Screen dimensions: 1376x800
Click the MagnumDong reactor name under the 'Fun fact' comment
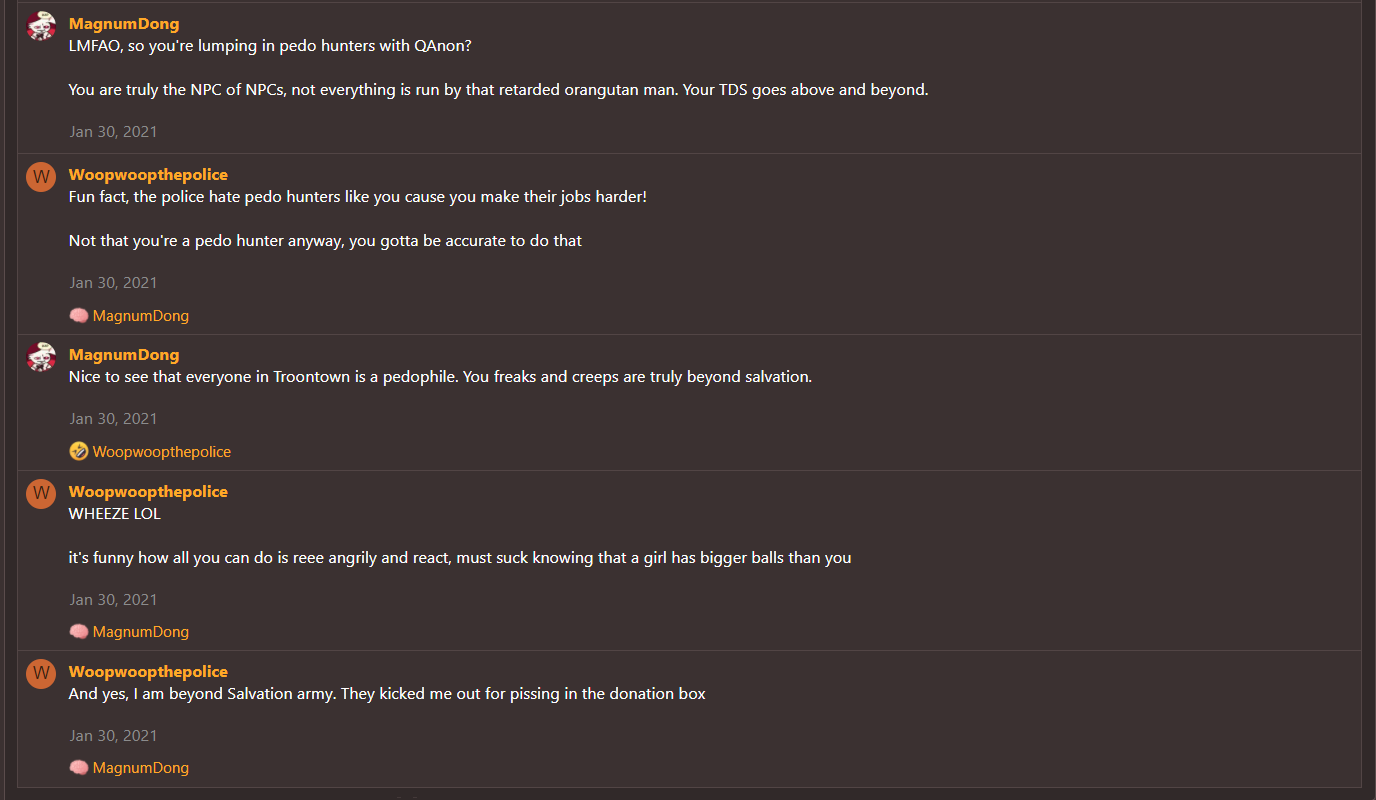[x=141, y=316]
